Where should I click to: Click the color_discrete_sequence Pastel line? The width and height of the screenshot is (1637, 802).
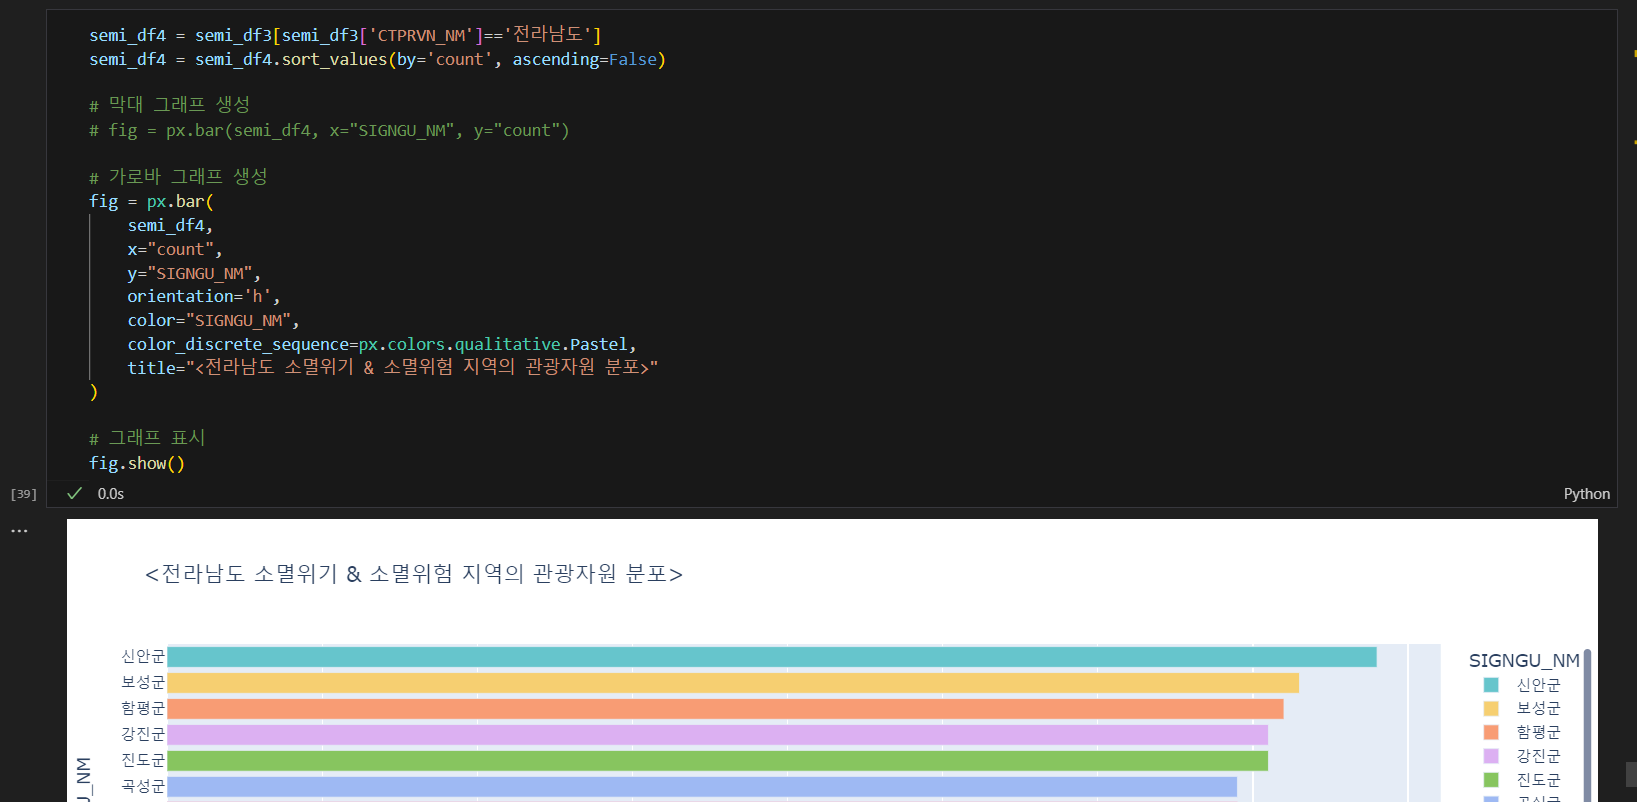point(382,345)
